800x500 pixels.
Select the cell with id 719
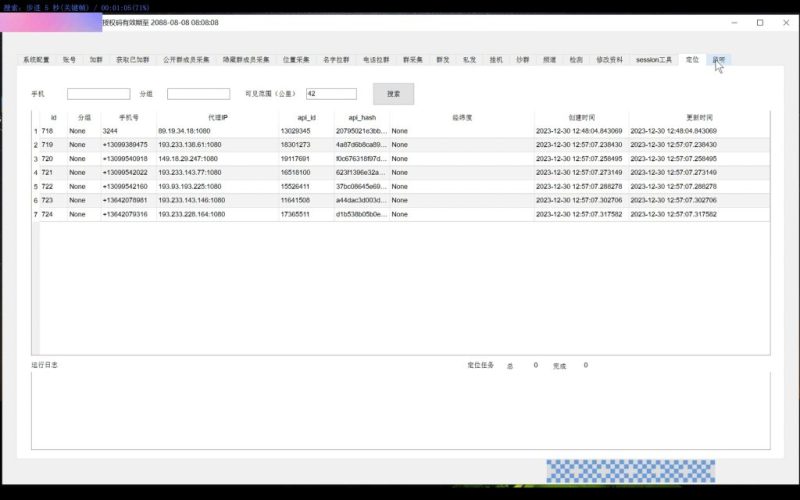[54, 145]
